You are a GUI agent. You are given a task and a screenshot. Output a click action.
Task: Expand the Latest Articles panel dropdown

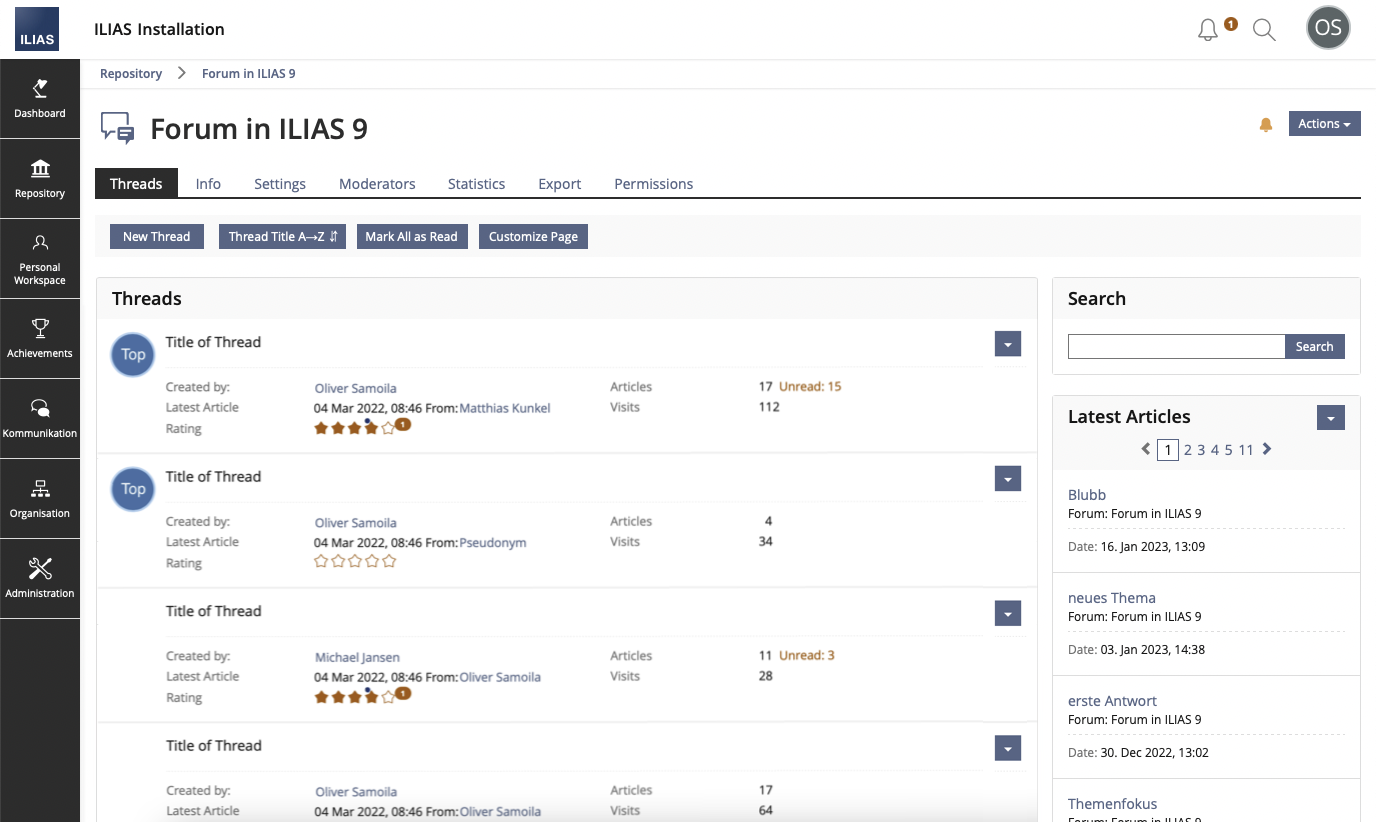(1330, 418)
